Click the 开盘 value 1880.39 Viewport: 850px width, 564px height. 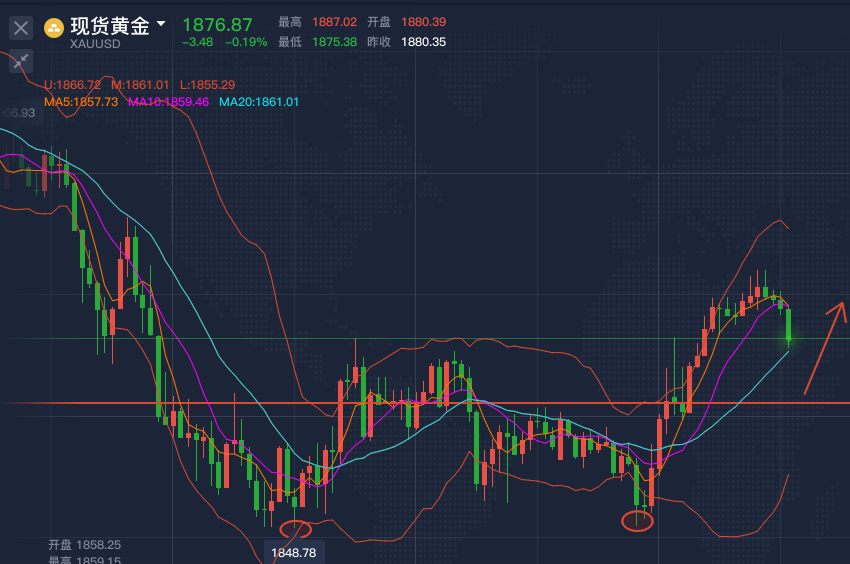tap(423, 22)
